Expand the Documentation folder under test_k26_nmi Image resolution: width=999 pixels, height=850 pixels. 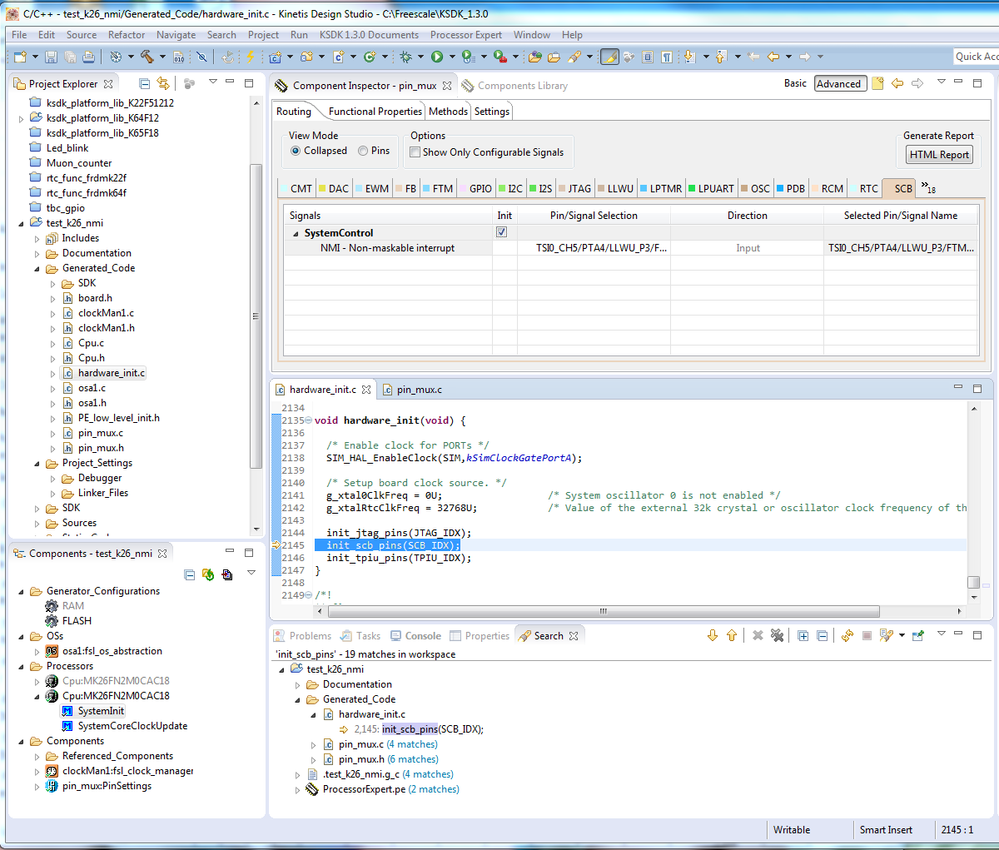(x=38, y=253)
